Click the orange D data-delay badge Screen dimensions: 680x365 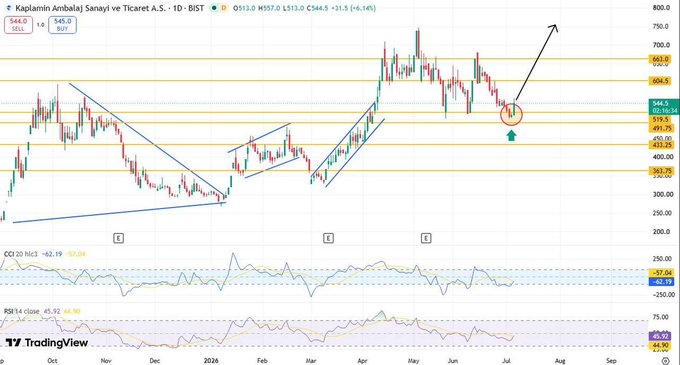(223, 8)
